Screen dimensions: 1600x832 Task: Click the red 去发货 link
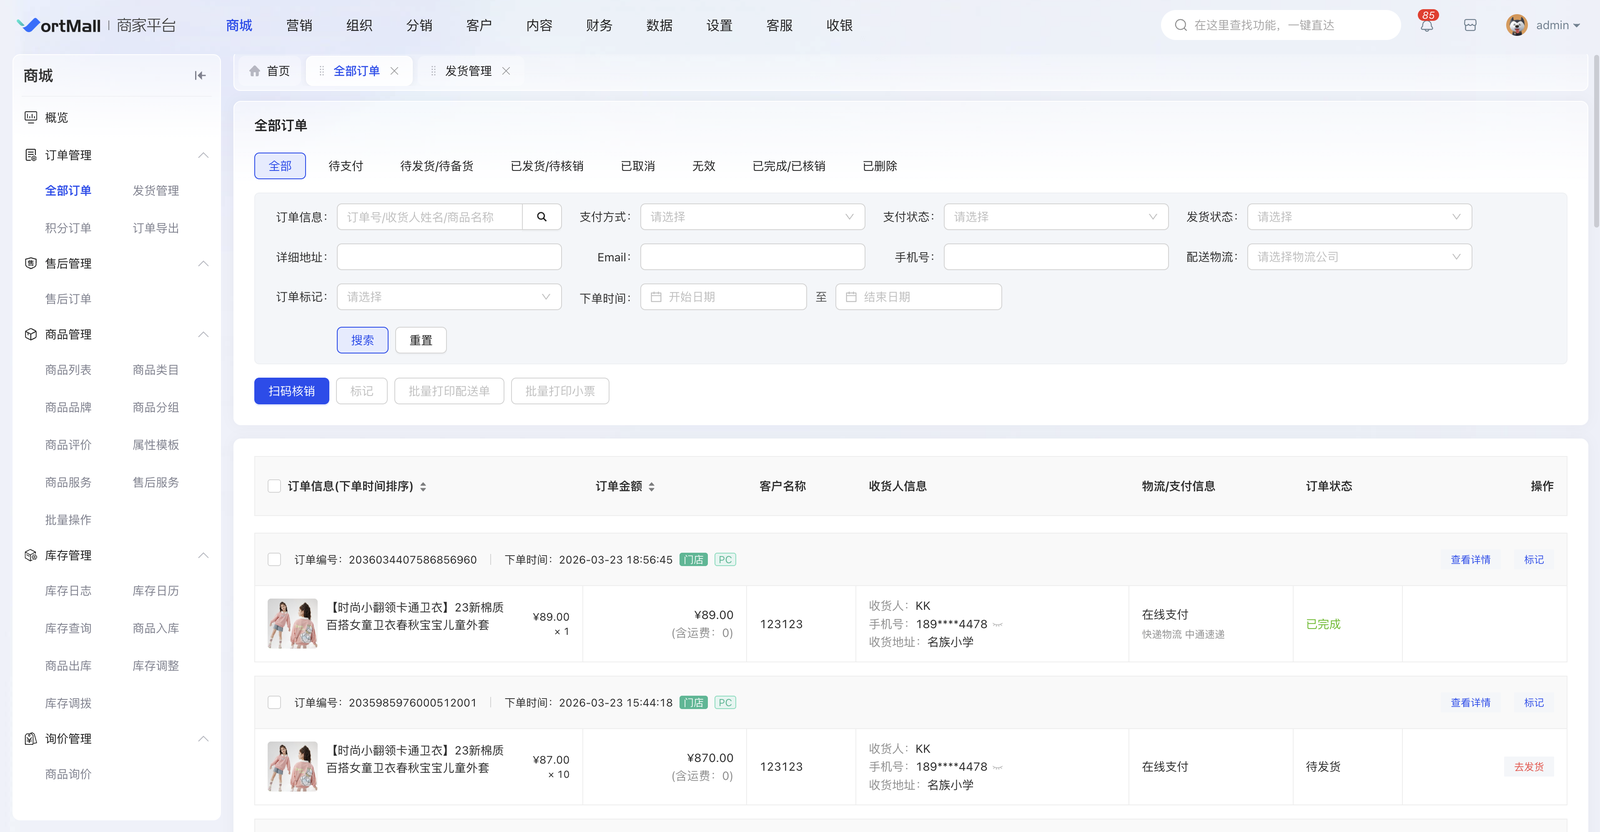[x=1528, y=767]
